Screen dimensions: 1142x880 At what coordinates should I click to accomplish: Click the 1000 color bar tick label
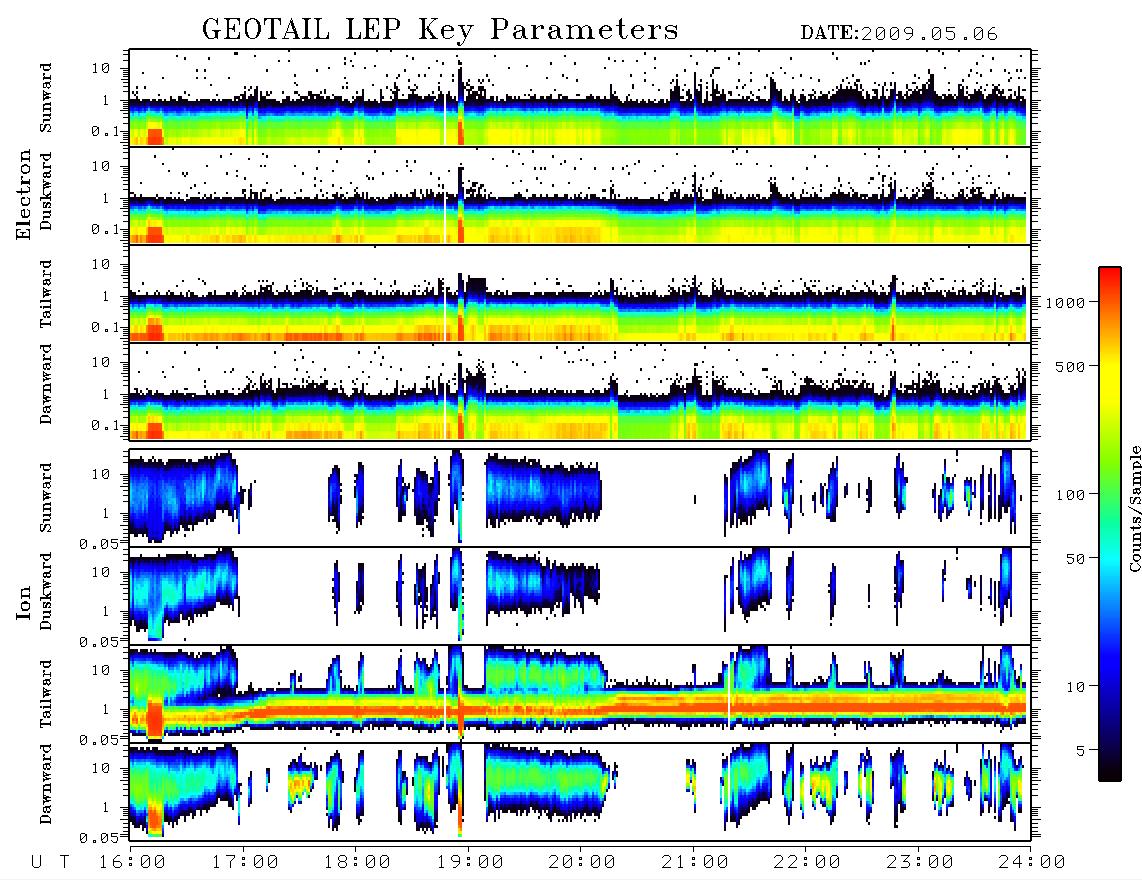[x=1066, y=302]
